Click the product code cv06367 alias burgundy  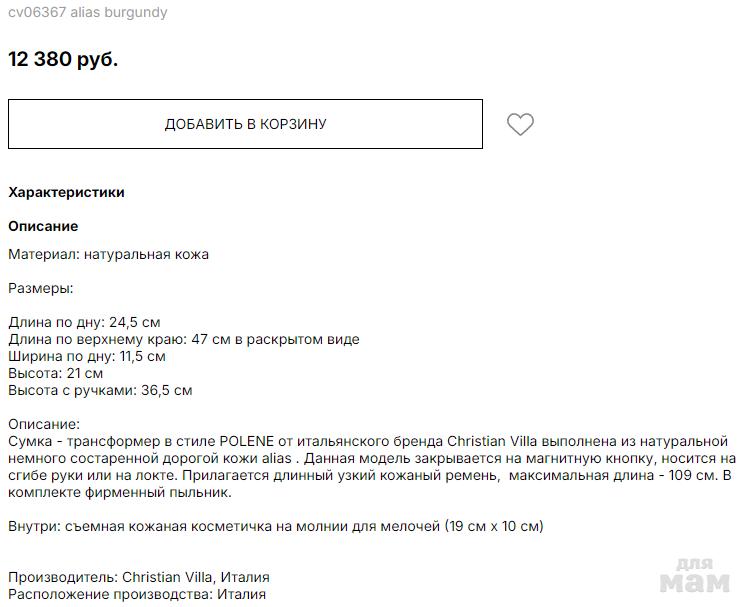(x=88, y=13)
